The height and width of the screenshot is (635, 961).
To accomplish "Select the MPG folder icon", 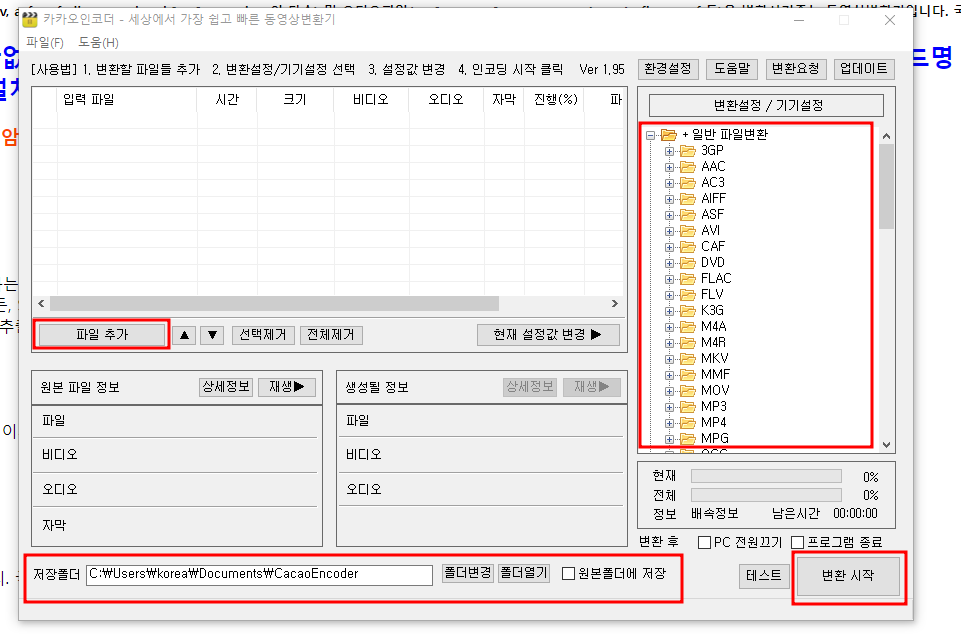I will pyautogui.click(x=688, y=438).
